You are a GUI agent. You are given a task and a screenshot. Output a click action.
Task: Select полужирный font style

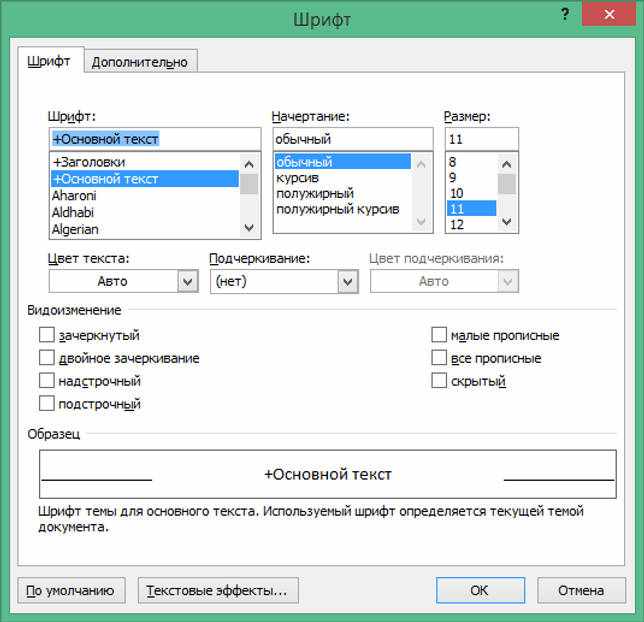point(343,194)
